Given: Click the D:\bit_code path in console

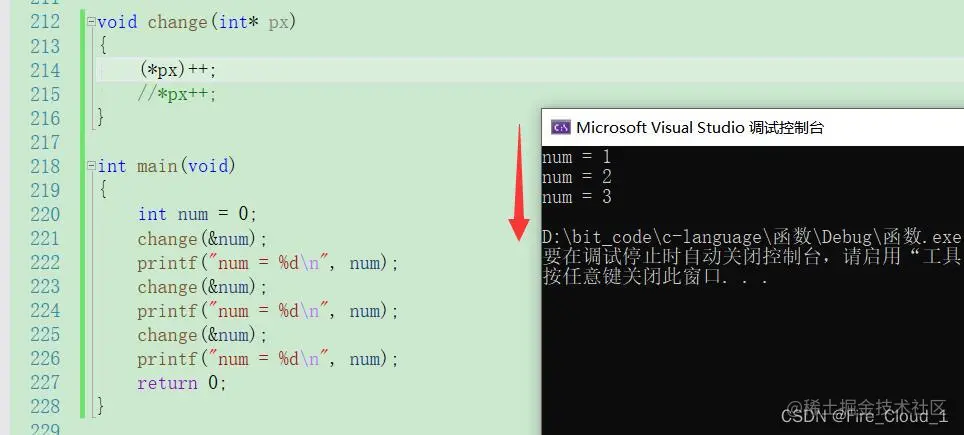Looking at the screenshot, I should click(752, 237).
